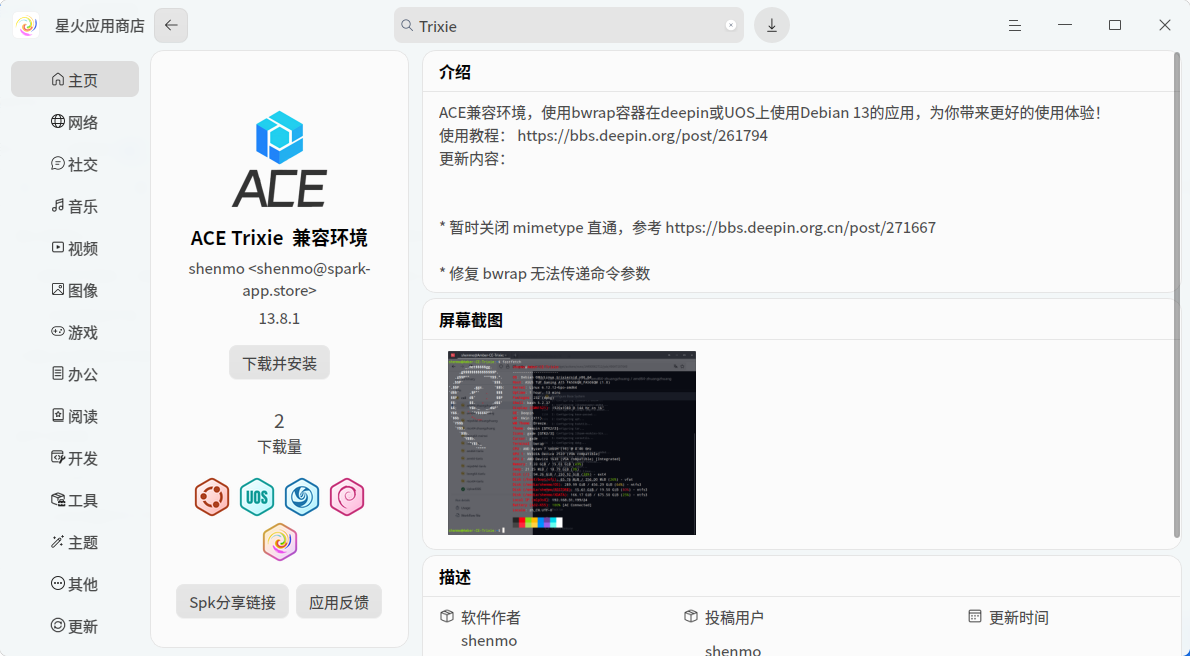Open the 工具 tools category
Viewport: 1190px width, 656px height.
coord(74,500)
